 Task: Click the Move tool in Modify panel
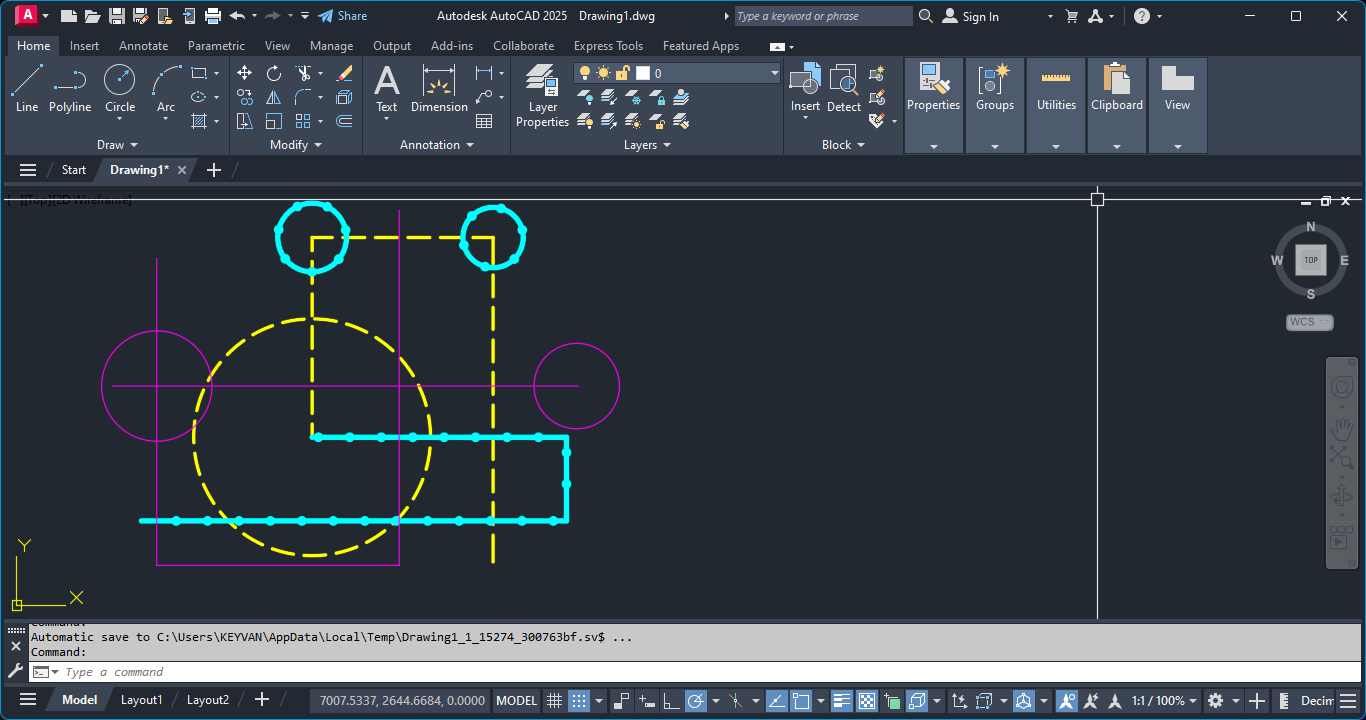[245, 73]
